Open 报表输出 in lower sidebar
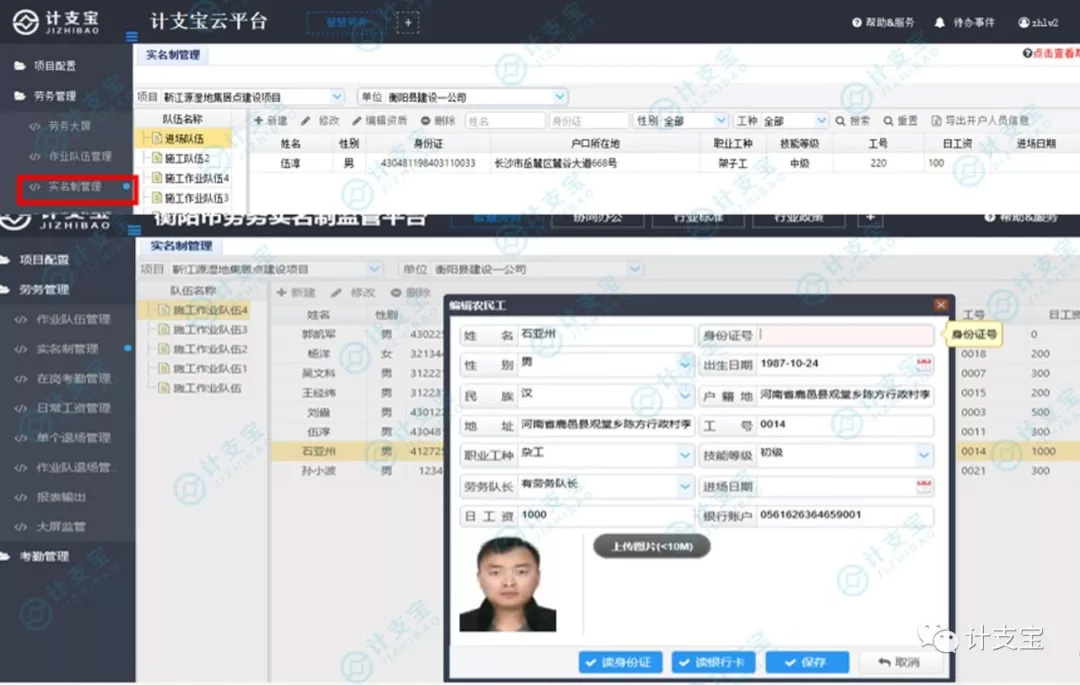 [x=61, y=497]
